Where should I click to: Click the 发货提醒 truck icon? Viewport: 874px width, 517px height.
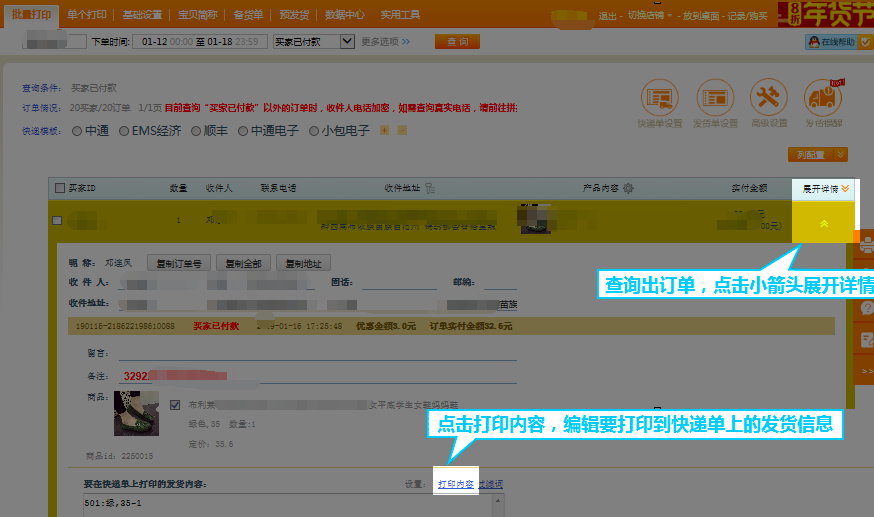[824, 98]
